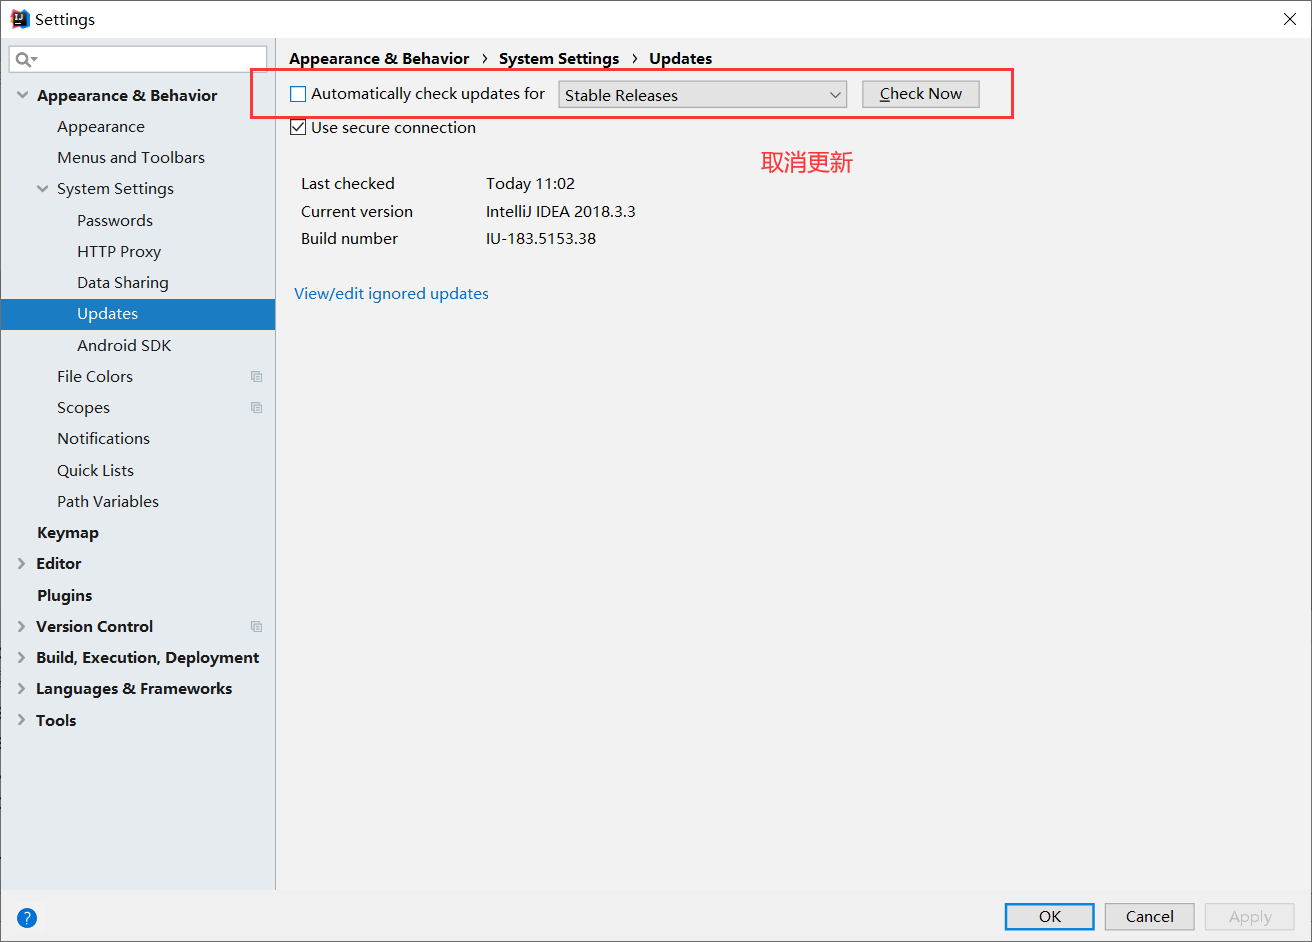Expand the Tools section
Image resolution: width=1312 pixels, height=942 pixels.
[22, 721]
